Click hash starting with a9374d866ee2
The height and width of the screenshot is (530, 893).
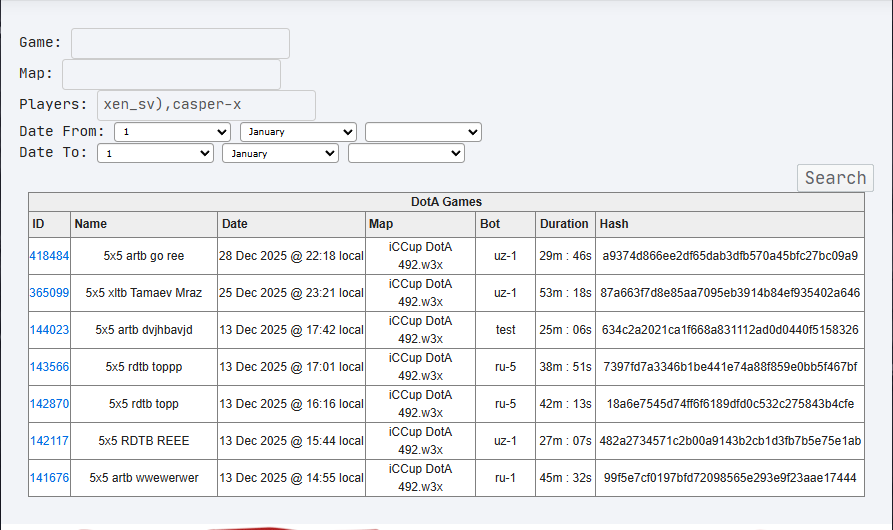(x=730, y=256)
